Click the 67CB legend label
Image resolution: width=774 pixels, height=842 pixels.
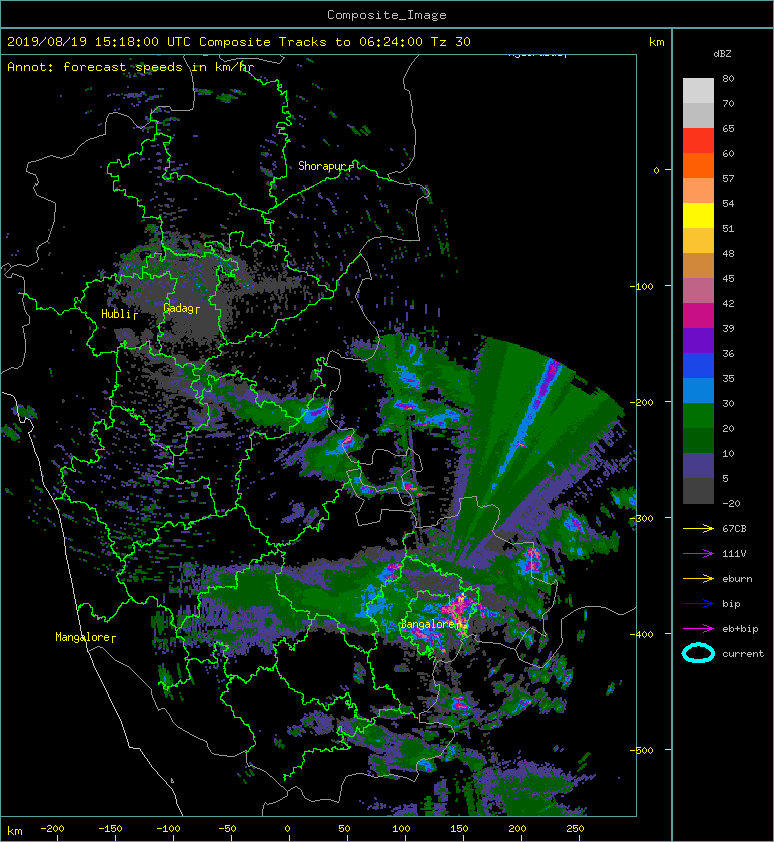[734, 528]
